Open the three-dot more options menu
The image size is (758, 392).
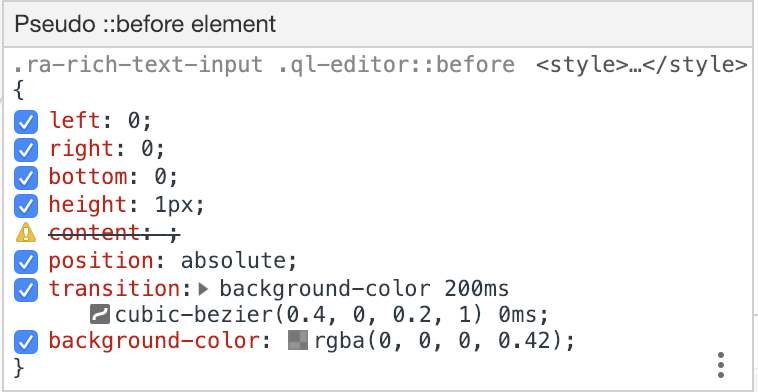point(720,365)
